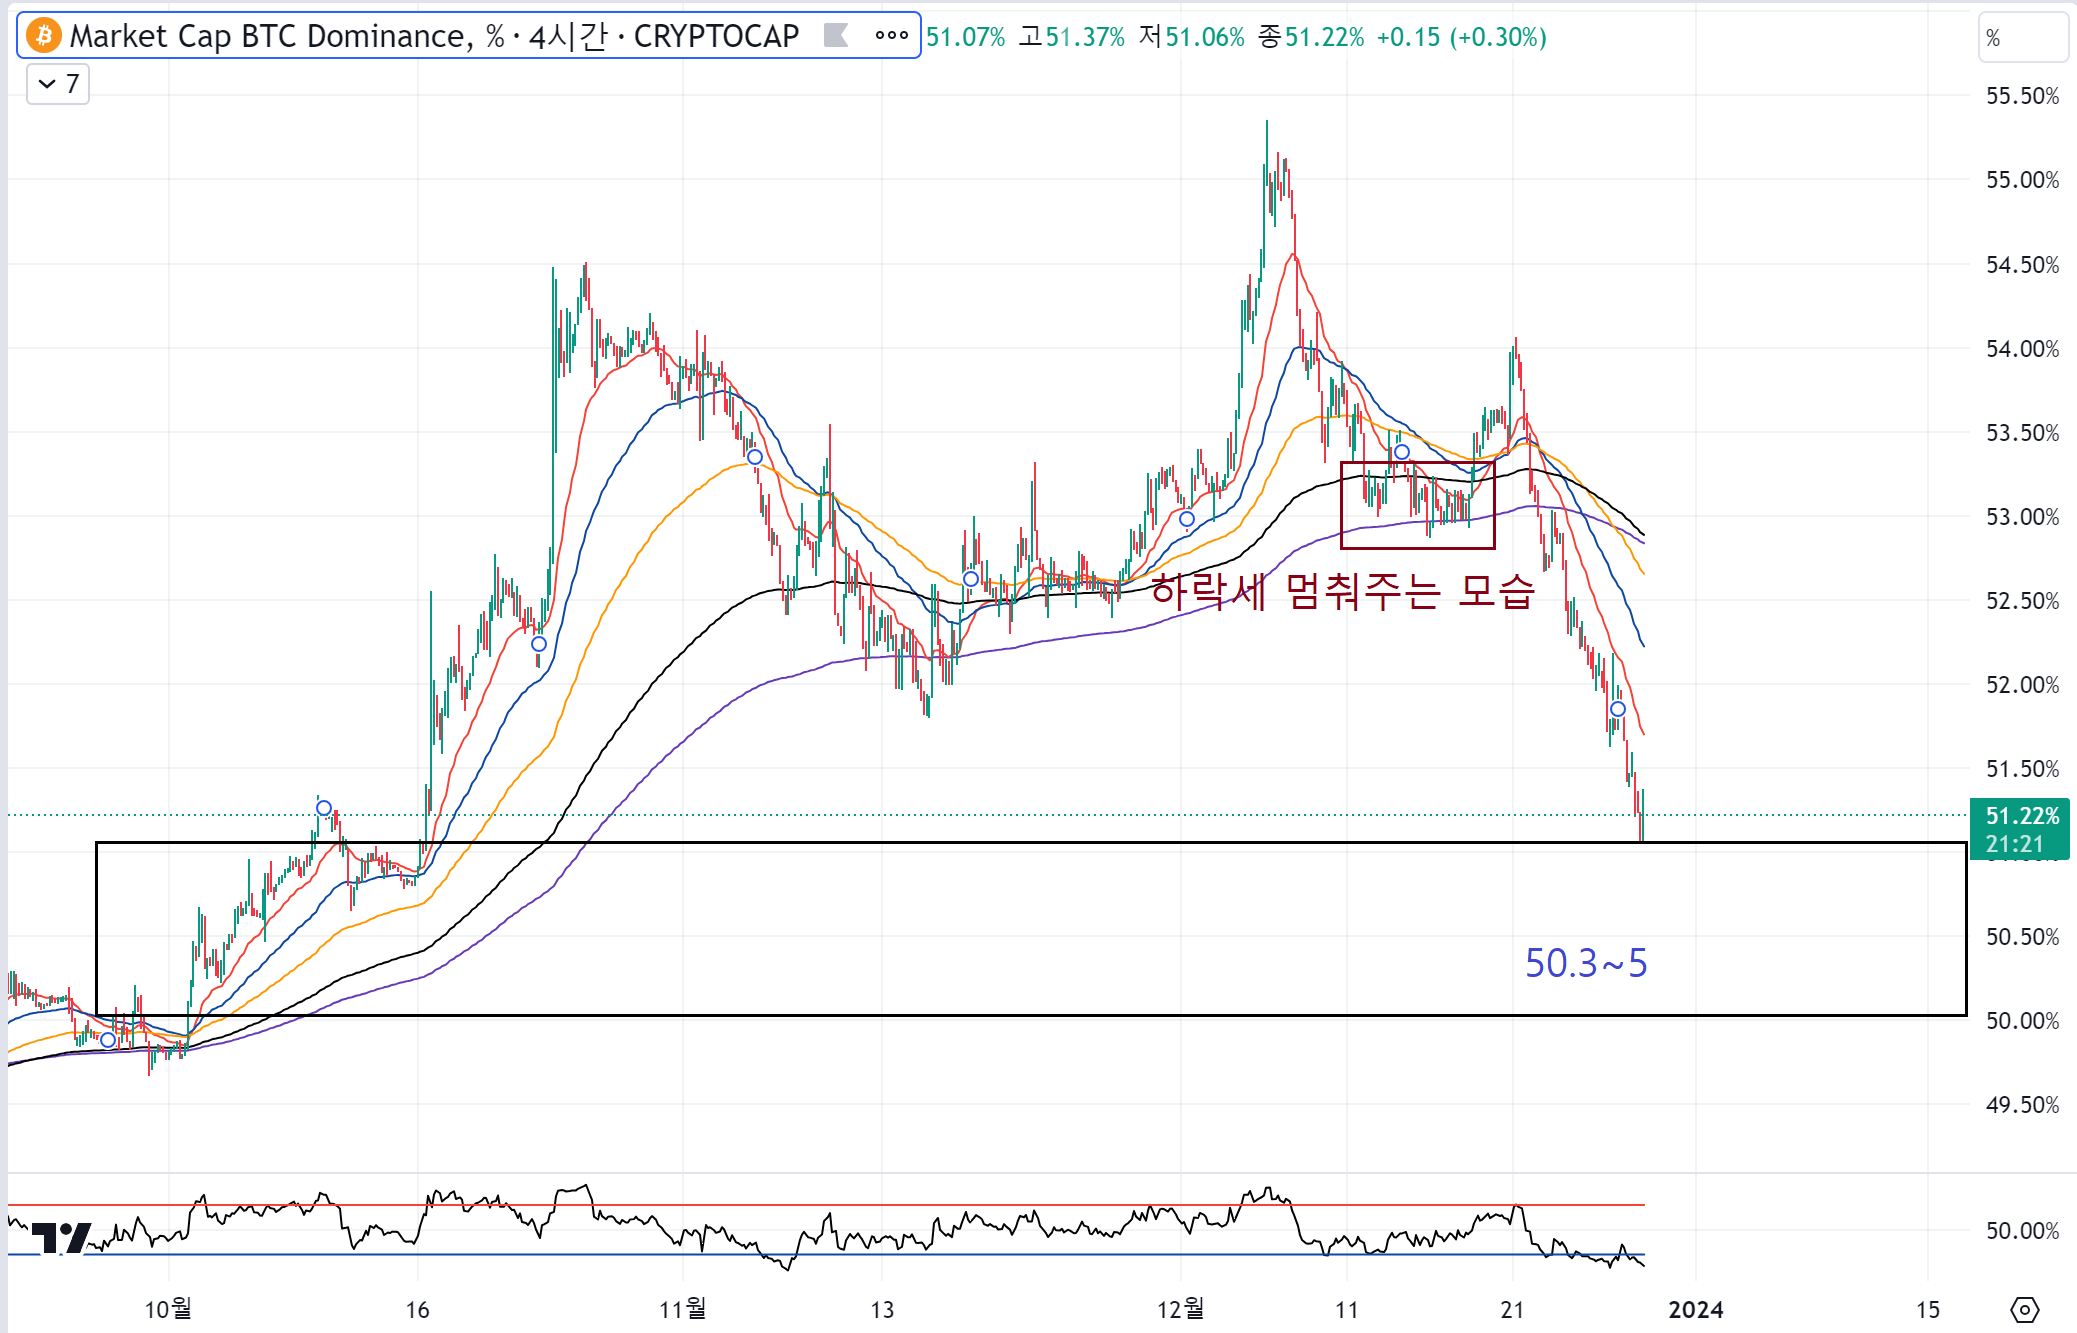Select the red upper band line in the oscillator pane

pyautogui.click(x=900, y=1205)
